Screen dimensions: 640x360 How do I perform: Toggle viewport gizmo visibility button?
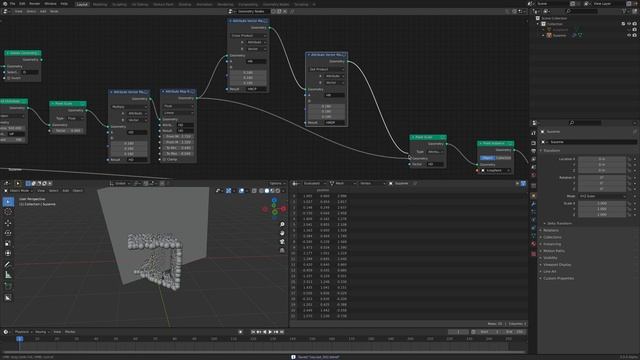(x=229, y=191)
